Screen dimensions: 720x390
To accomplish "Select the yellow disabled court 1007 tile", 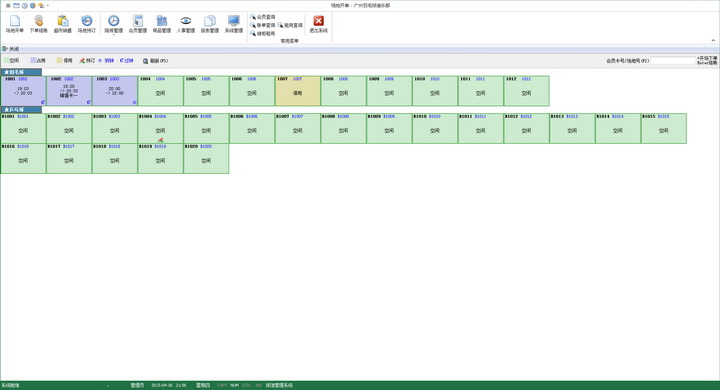I will pyautogui.click(x=298, y=91).
